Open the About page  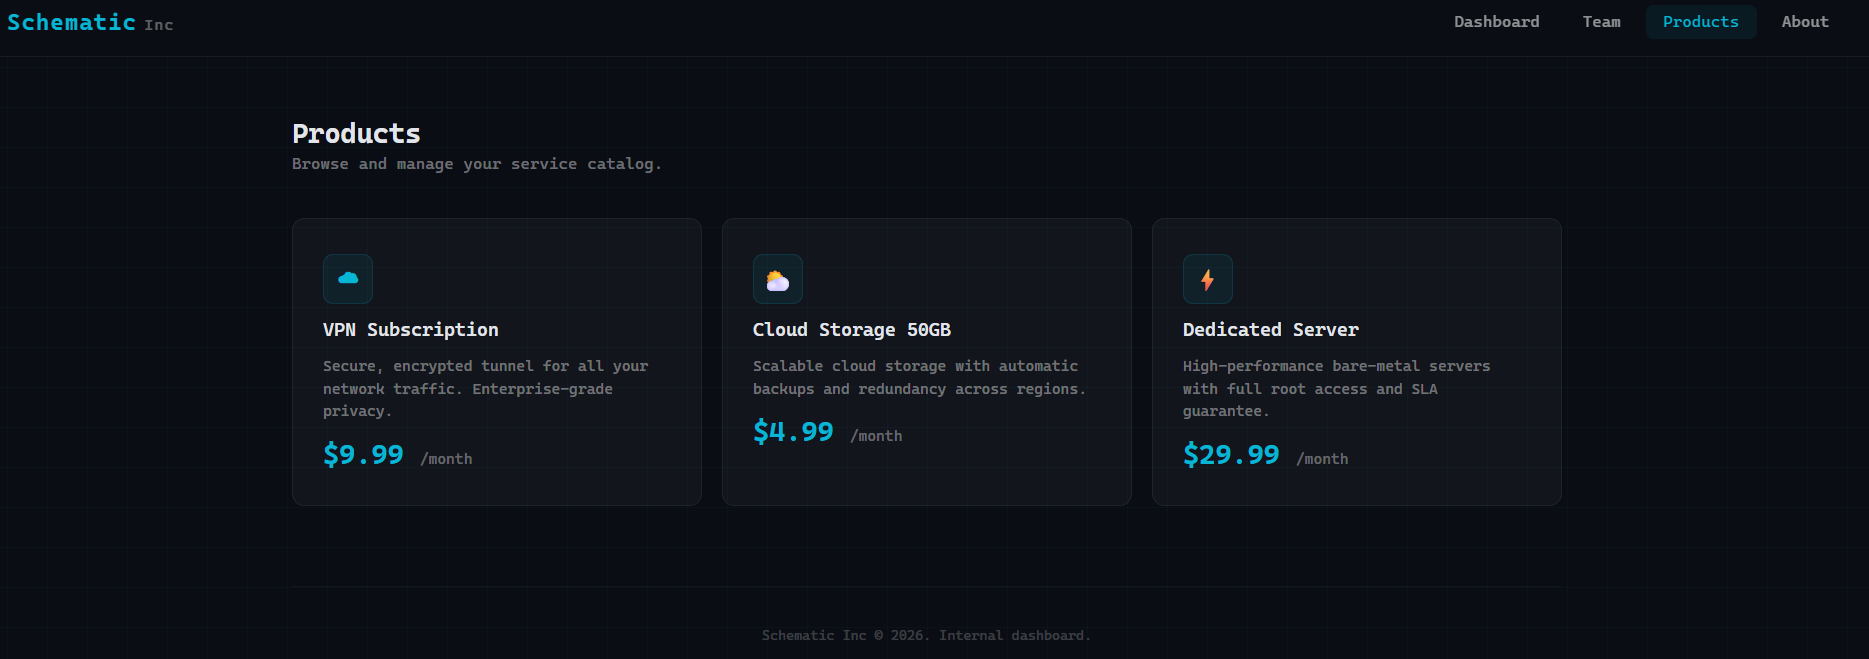coord(1804,22)
